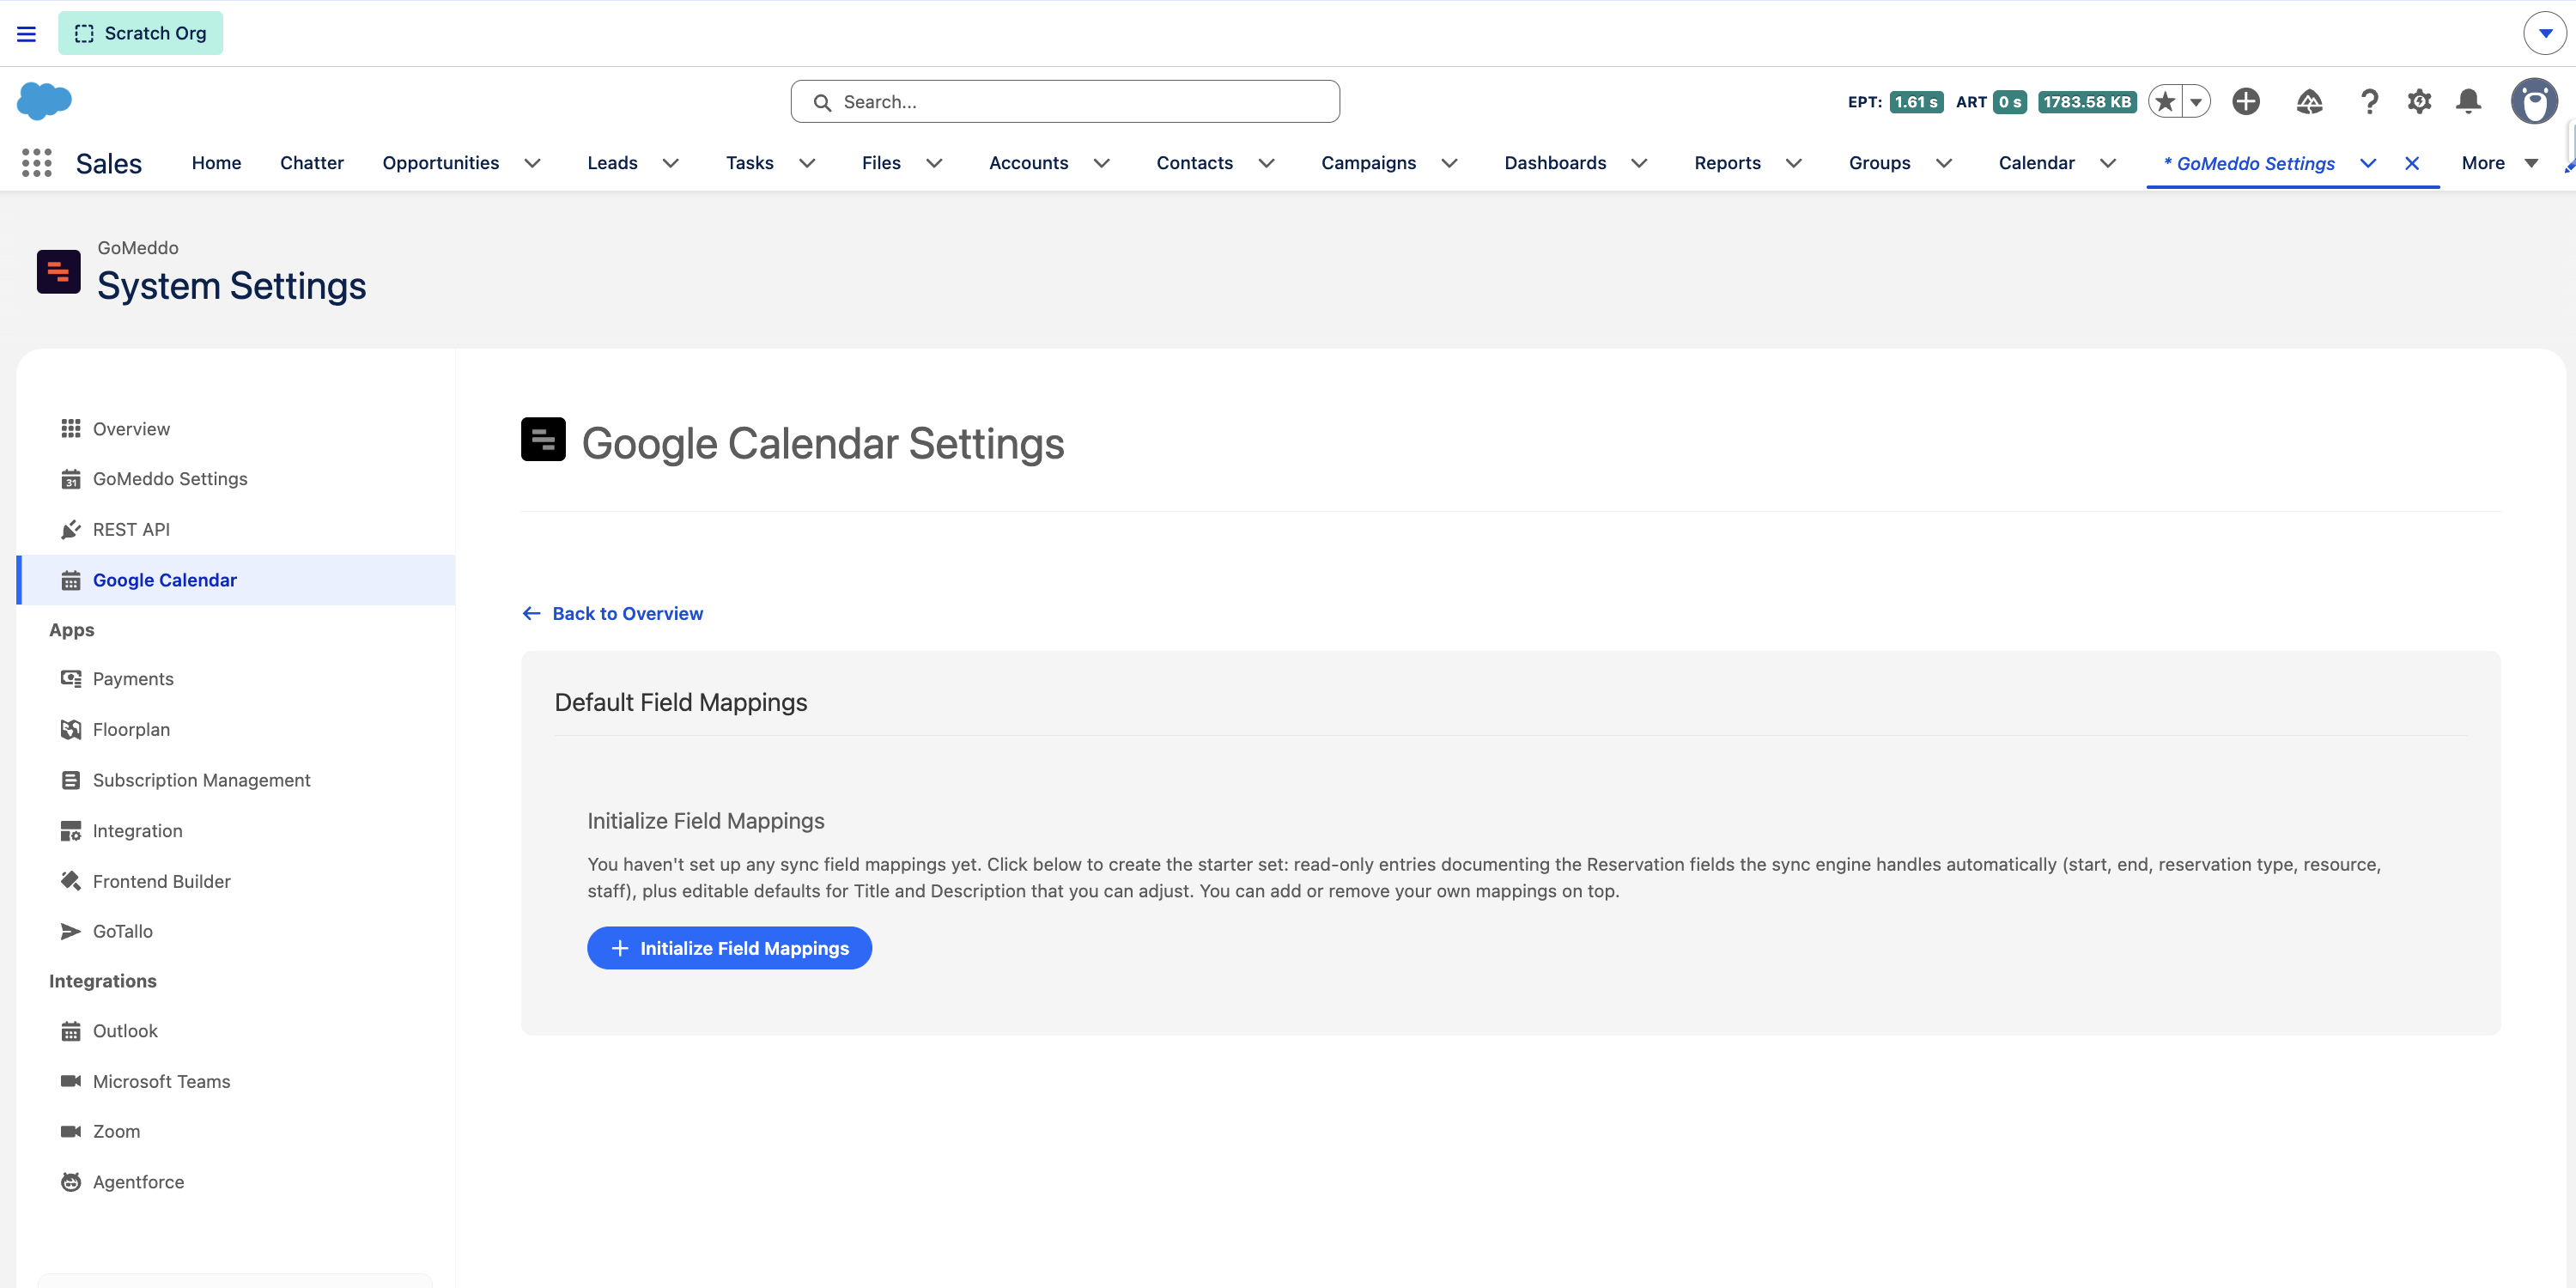Click the Overview grid icon in sidebar
2576x1288 pixels.
[70, 429]
